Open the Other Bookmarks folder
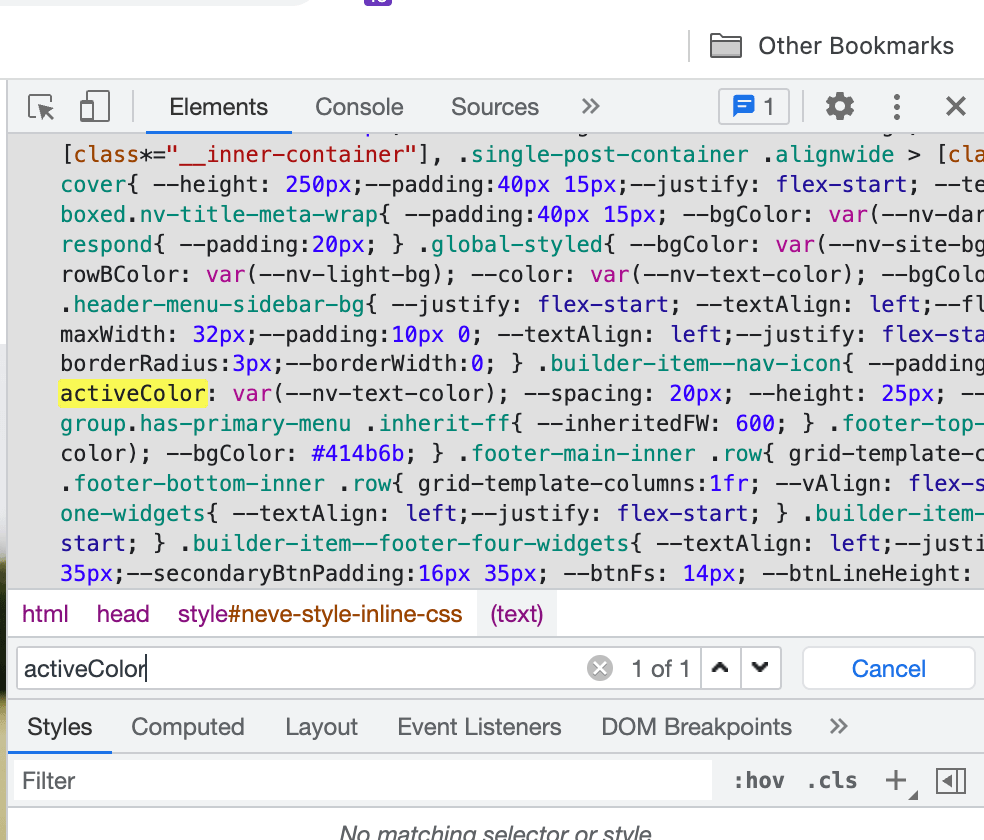The image size is (984, 840). pos(832,46)
